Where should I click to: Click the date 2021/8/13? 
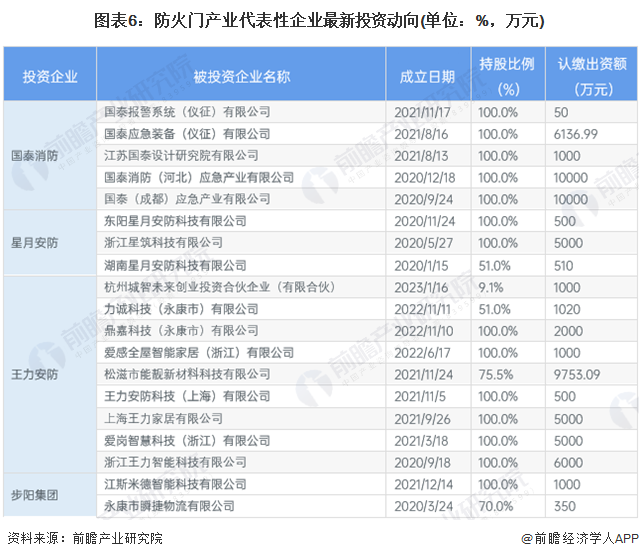coord(421,156)
